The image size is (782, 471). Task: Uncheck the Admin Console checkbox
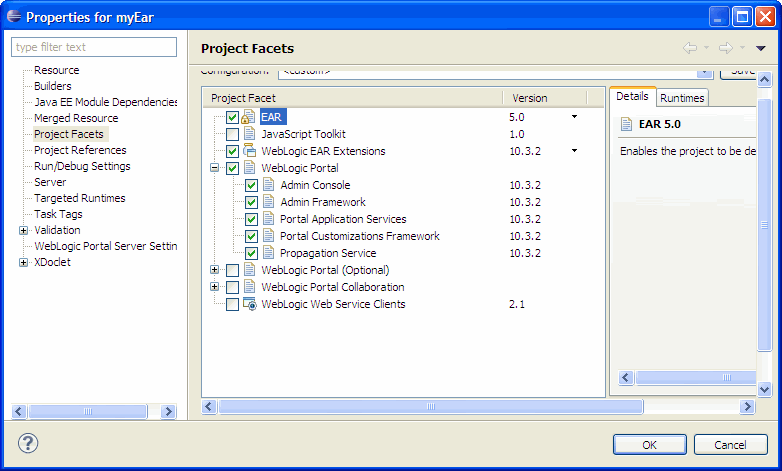point(251,185)
